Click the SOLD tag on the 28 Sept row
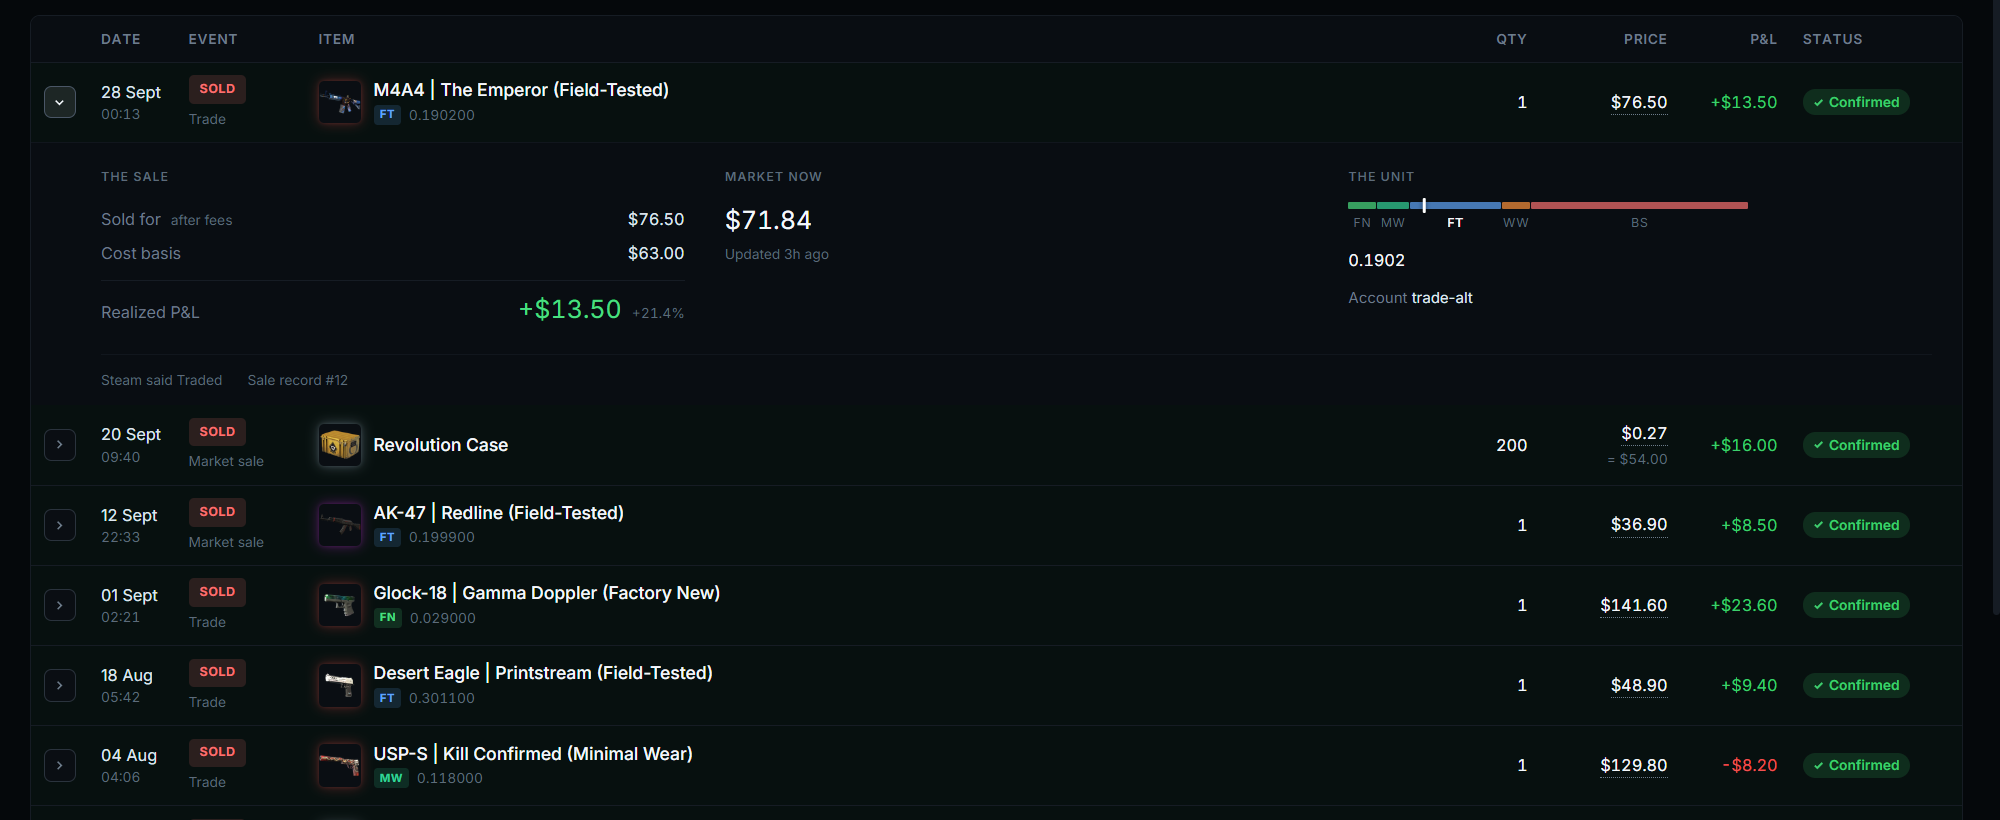This screenshot has height=820, width=2000. point(217,89)
